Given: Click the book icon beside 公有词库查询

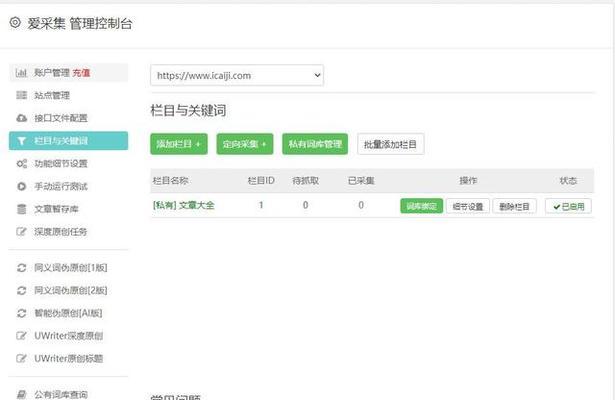Looking at the screenshot, I should pyautogui.click(x=21, y=395).
